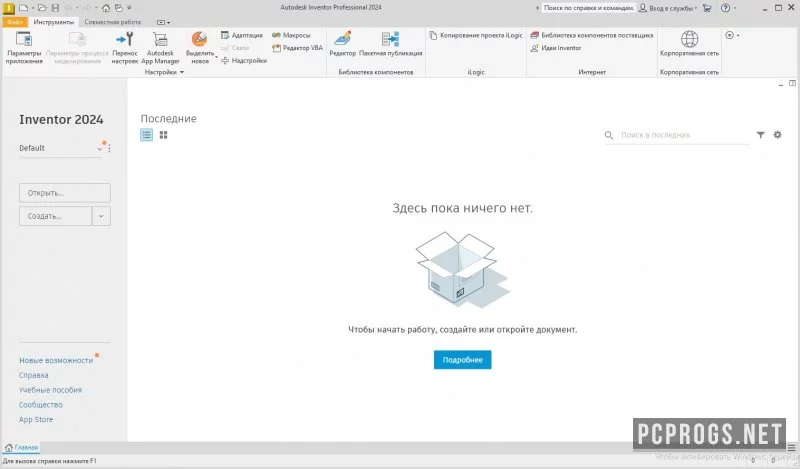The image size is (800, 469).
Task: Click the document tabs menu icon at bottom right
Action: point(791,448)
